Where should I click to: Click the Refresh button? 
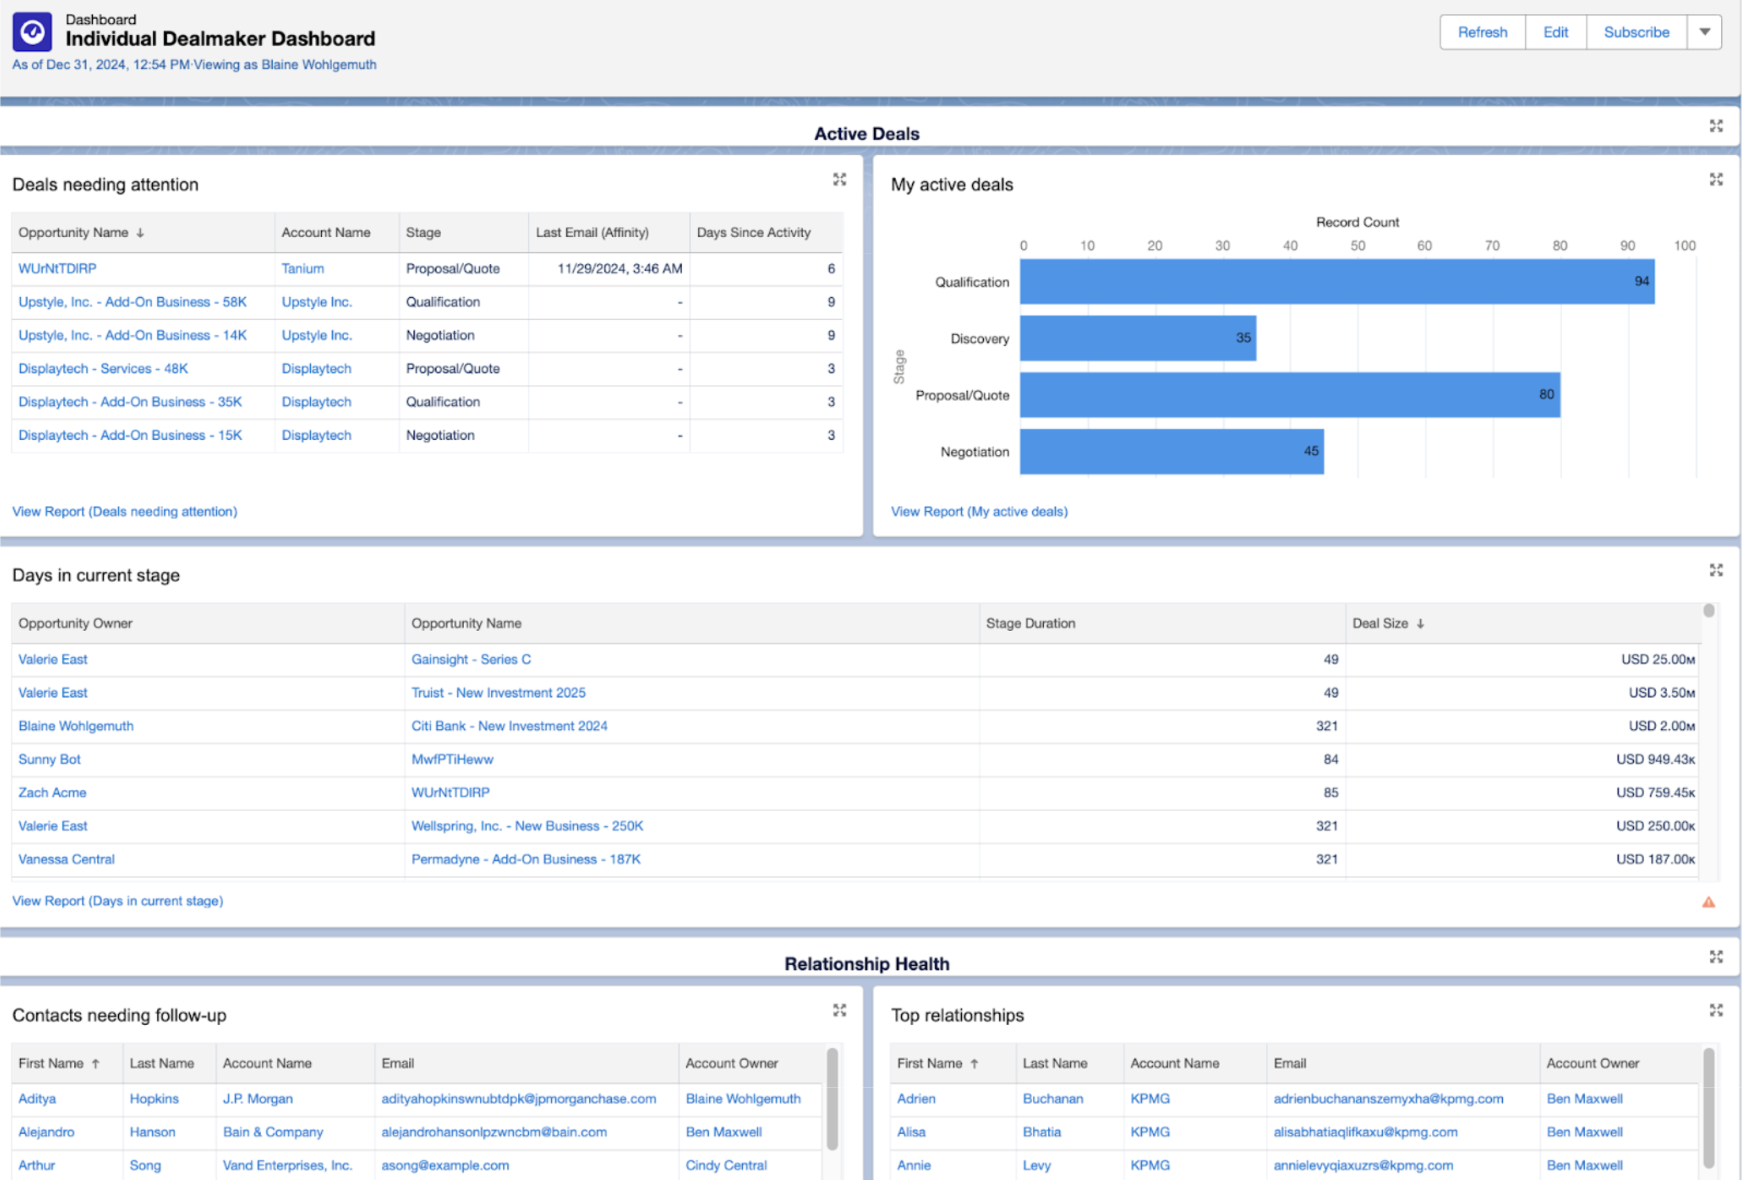(x=1482, y=31)
